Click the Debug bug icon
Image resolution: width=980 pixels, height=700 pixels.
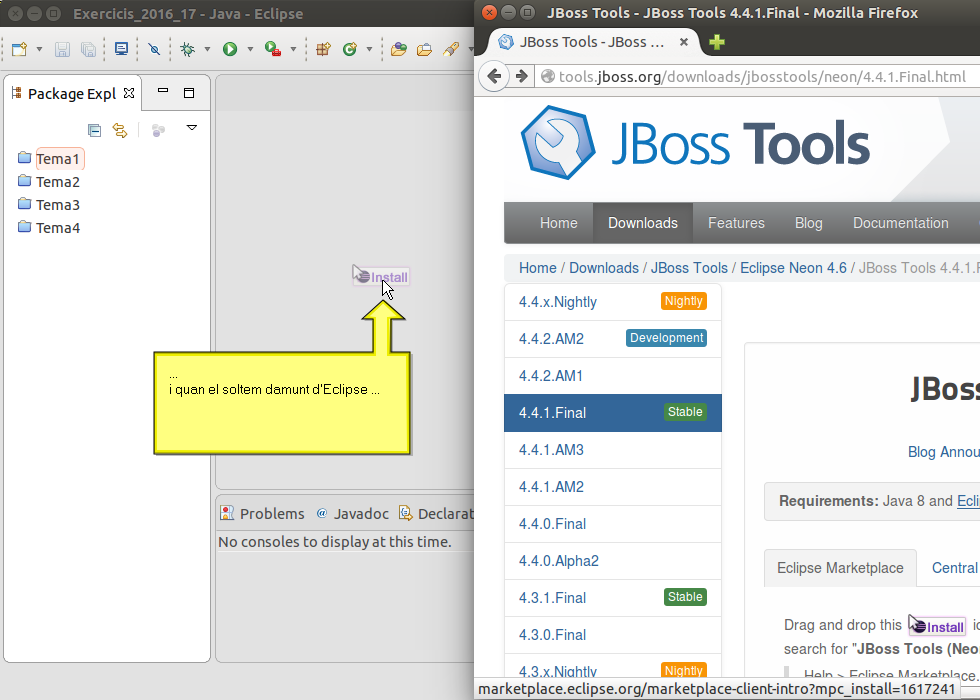coord(187,49)
